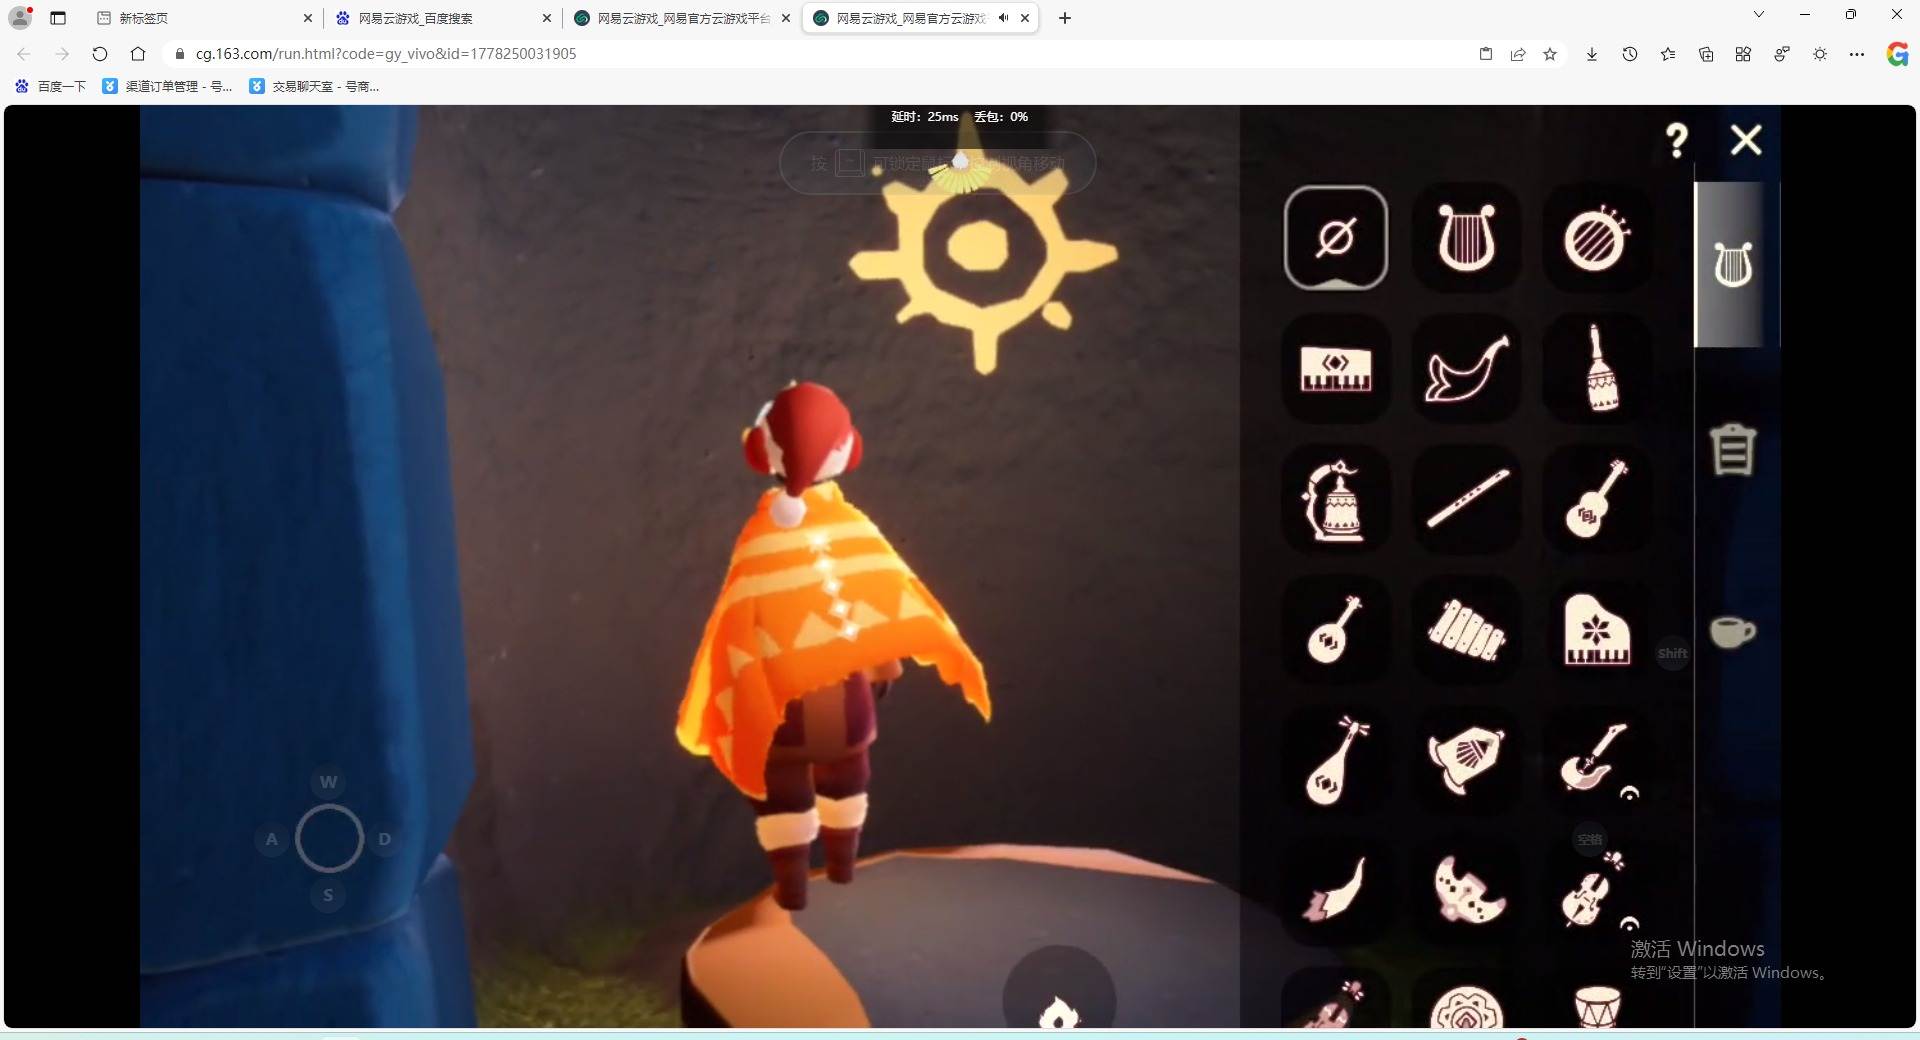Pick the electric guitar instrument
The image size is (1920, 1040).
coord(1596,760)
